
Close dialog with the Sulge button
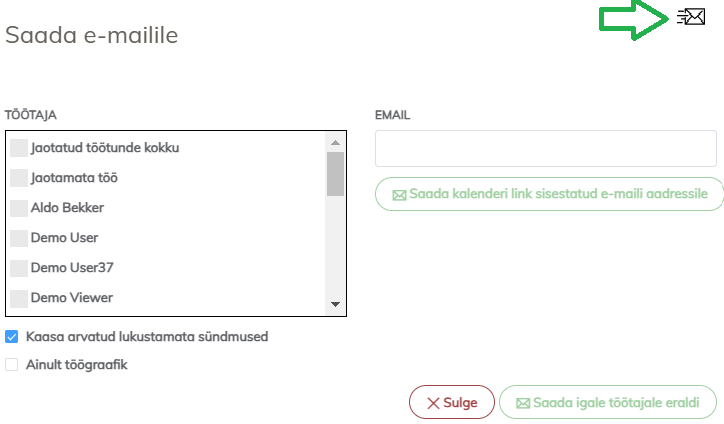(x=452, y=403)
